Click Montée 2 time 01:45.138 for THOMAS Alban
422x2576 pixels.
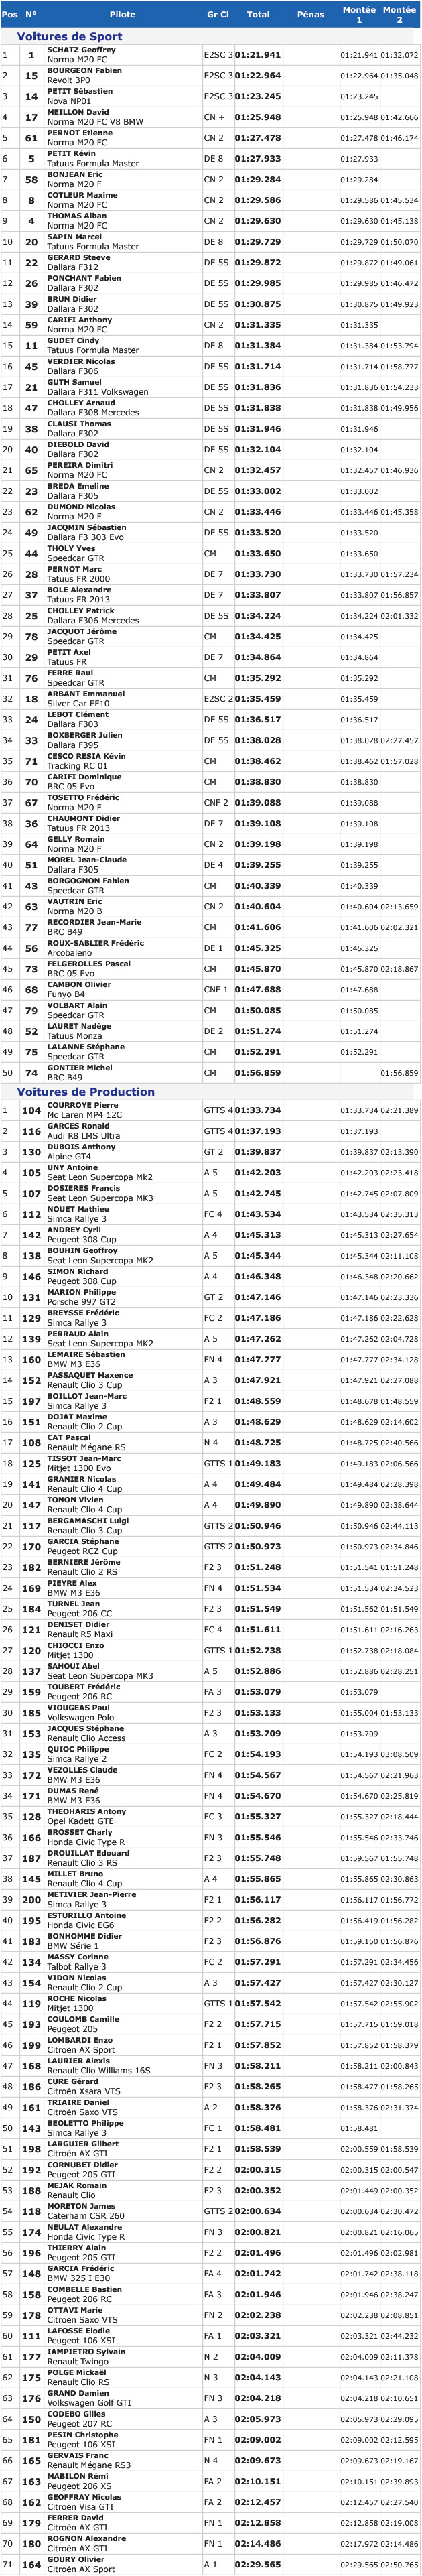click(399, 221)
